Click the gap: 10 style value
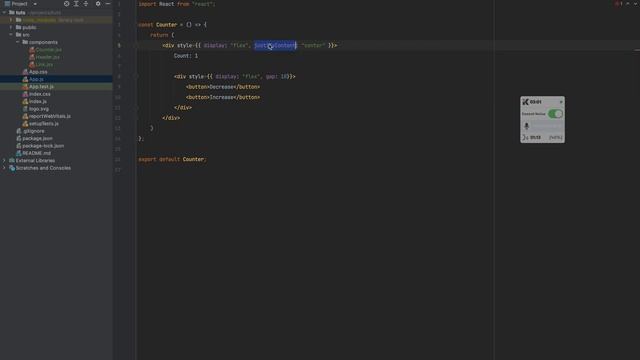640x360 pixels. pos(277,76)
